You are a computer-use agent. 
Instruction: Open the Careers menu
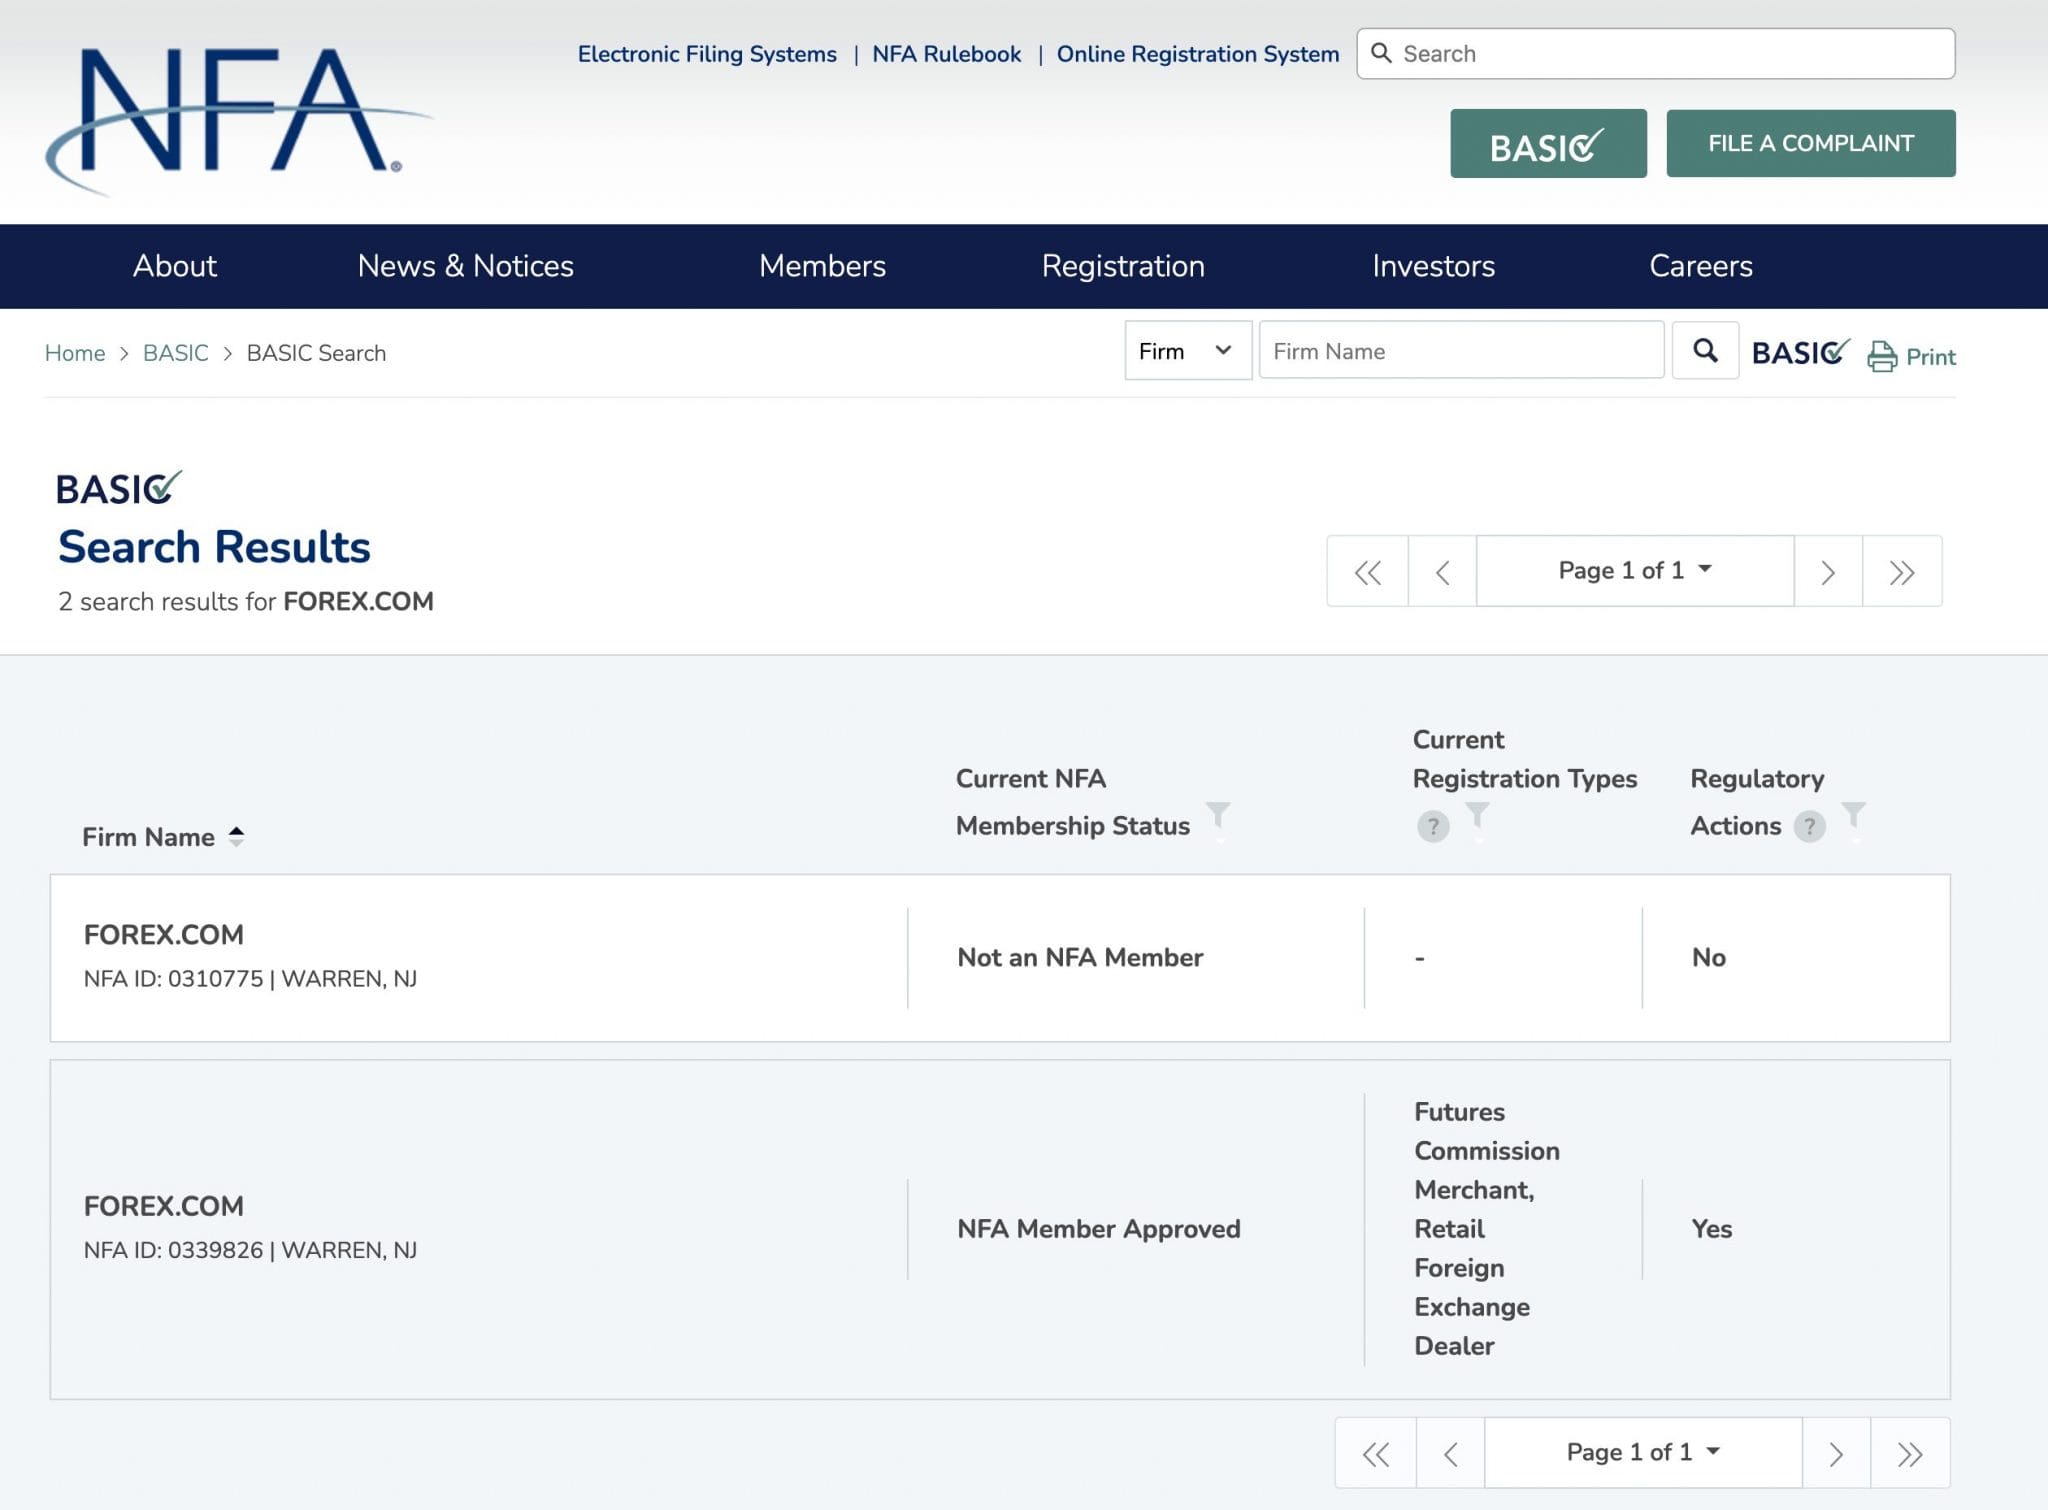[1700, 266]
